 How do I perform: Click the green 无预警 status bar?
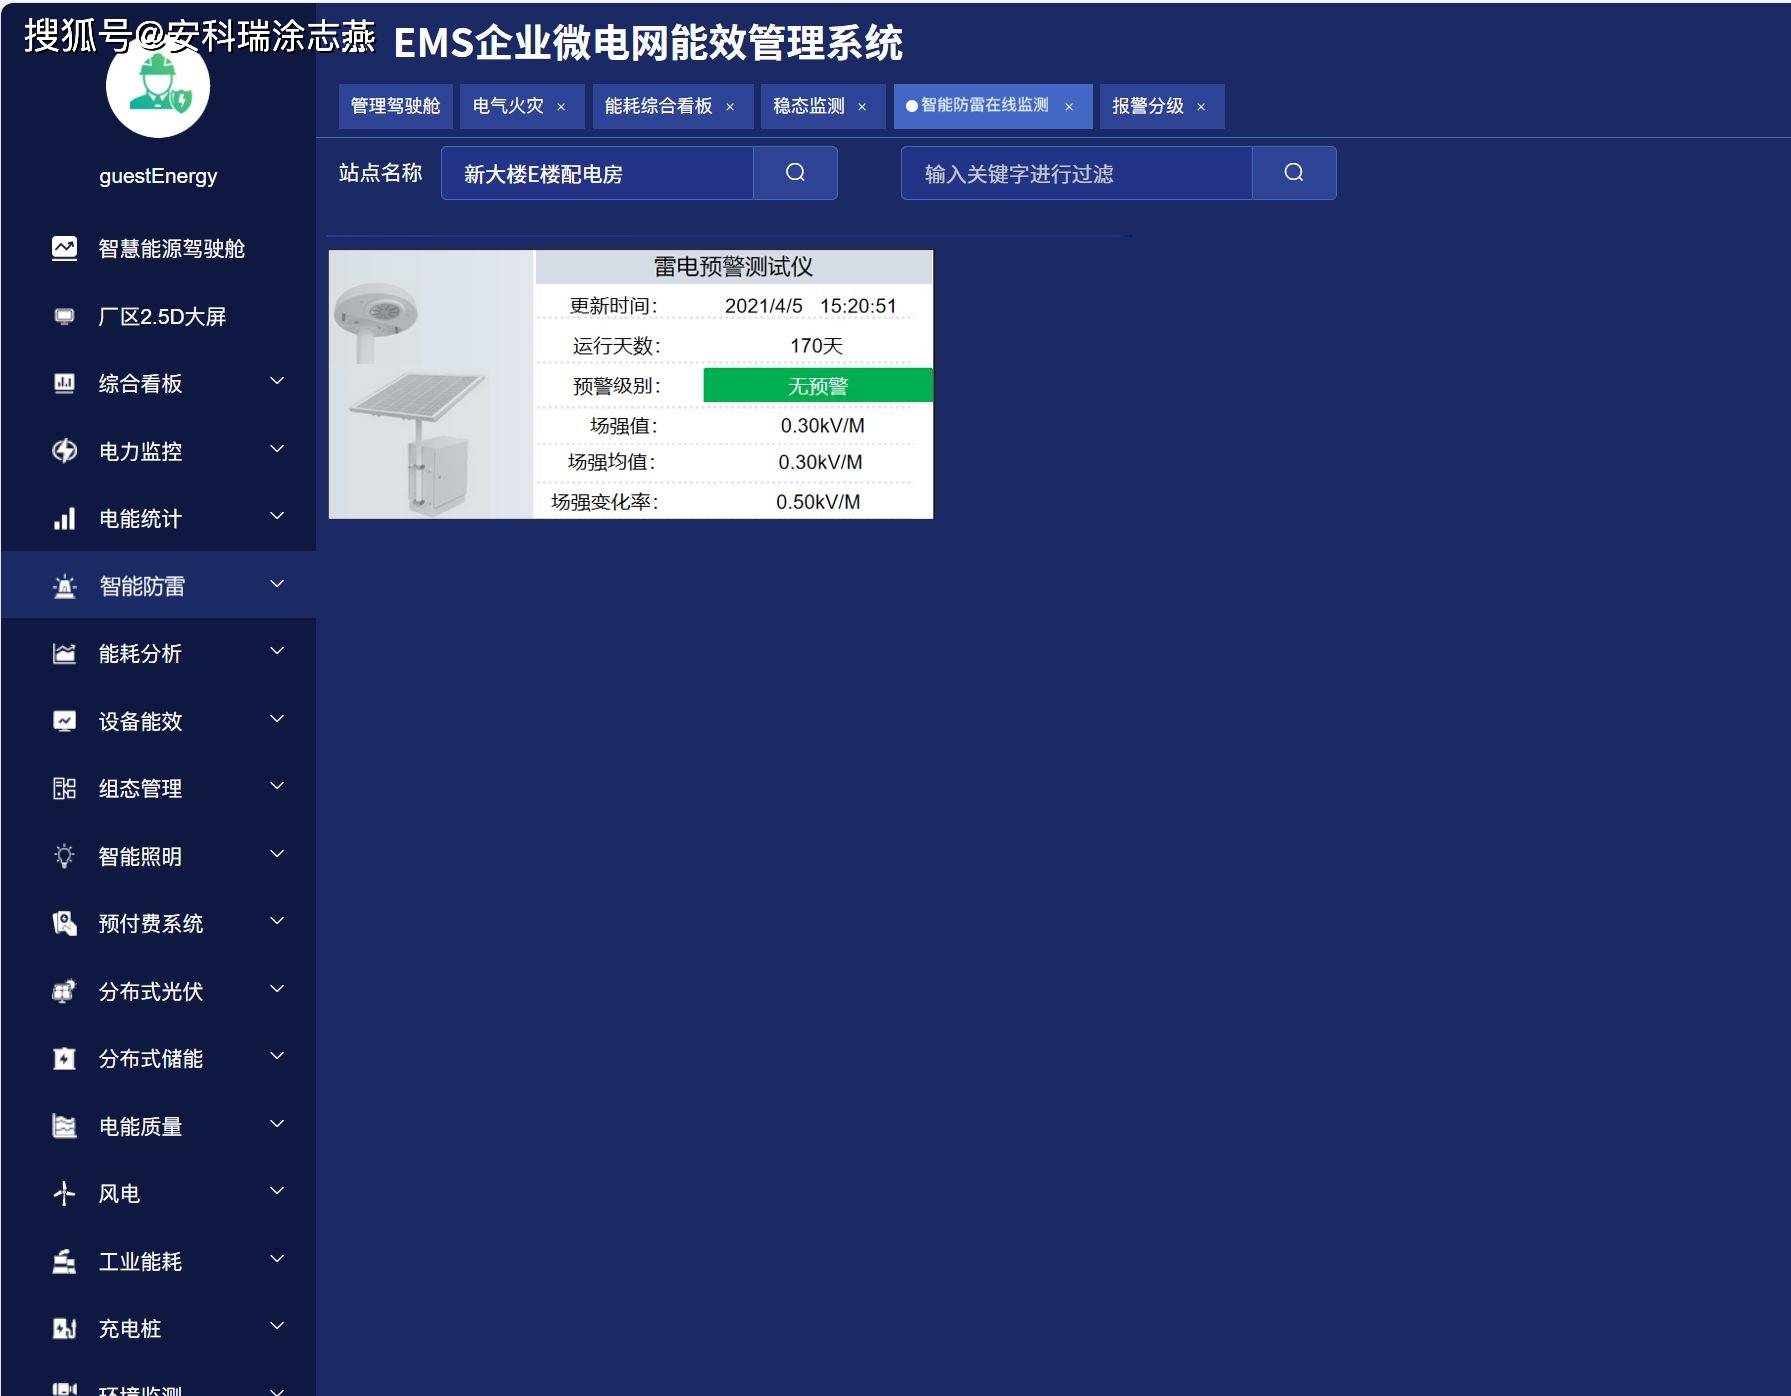817,386
